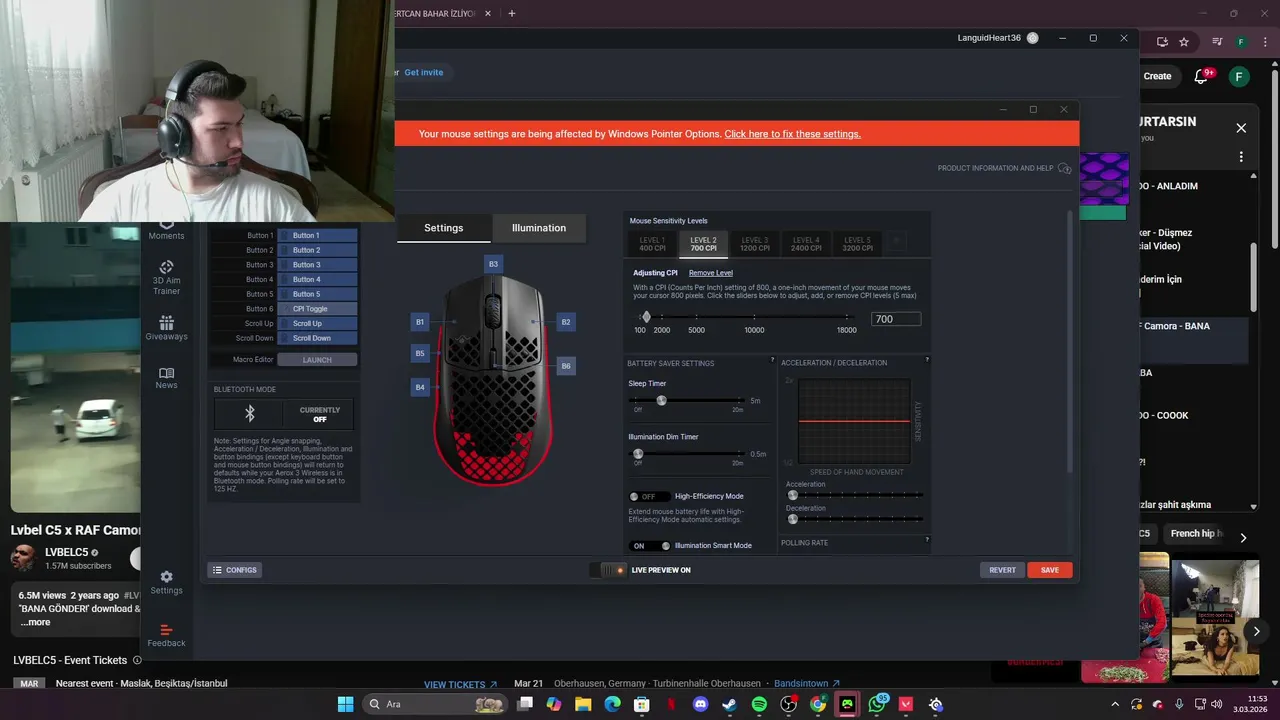Click the Revert button
The height and width of the screenshot is (720, 1280).
[x=1002, y=570]
